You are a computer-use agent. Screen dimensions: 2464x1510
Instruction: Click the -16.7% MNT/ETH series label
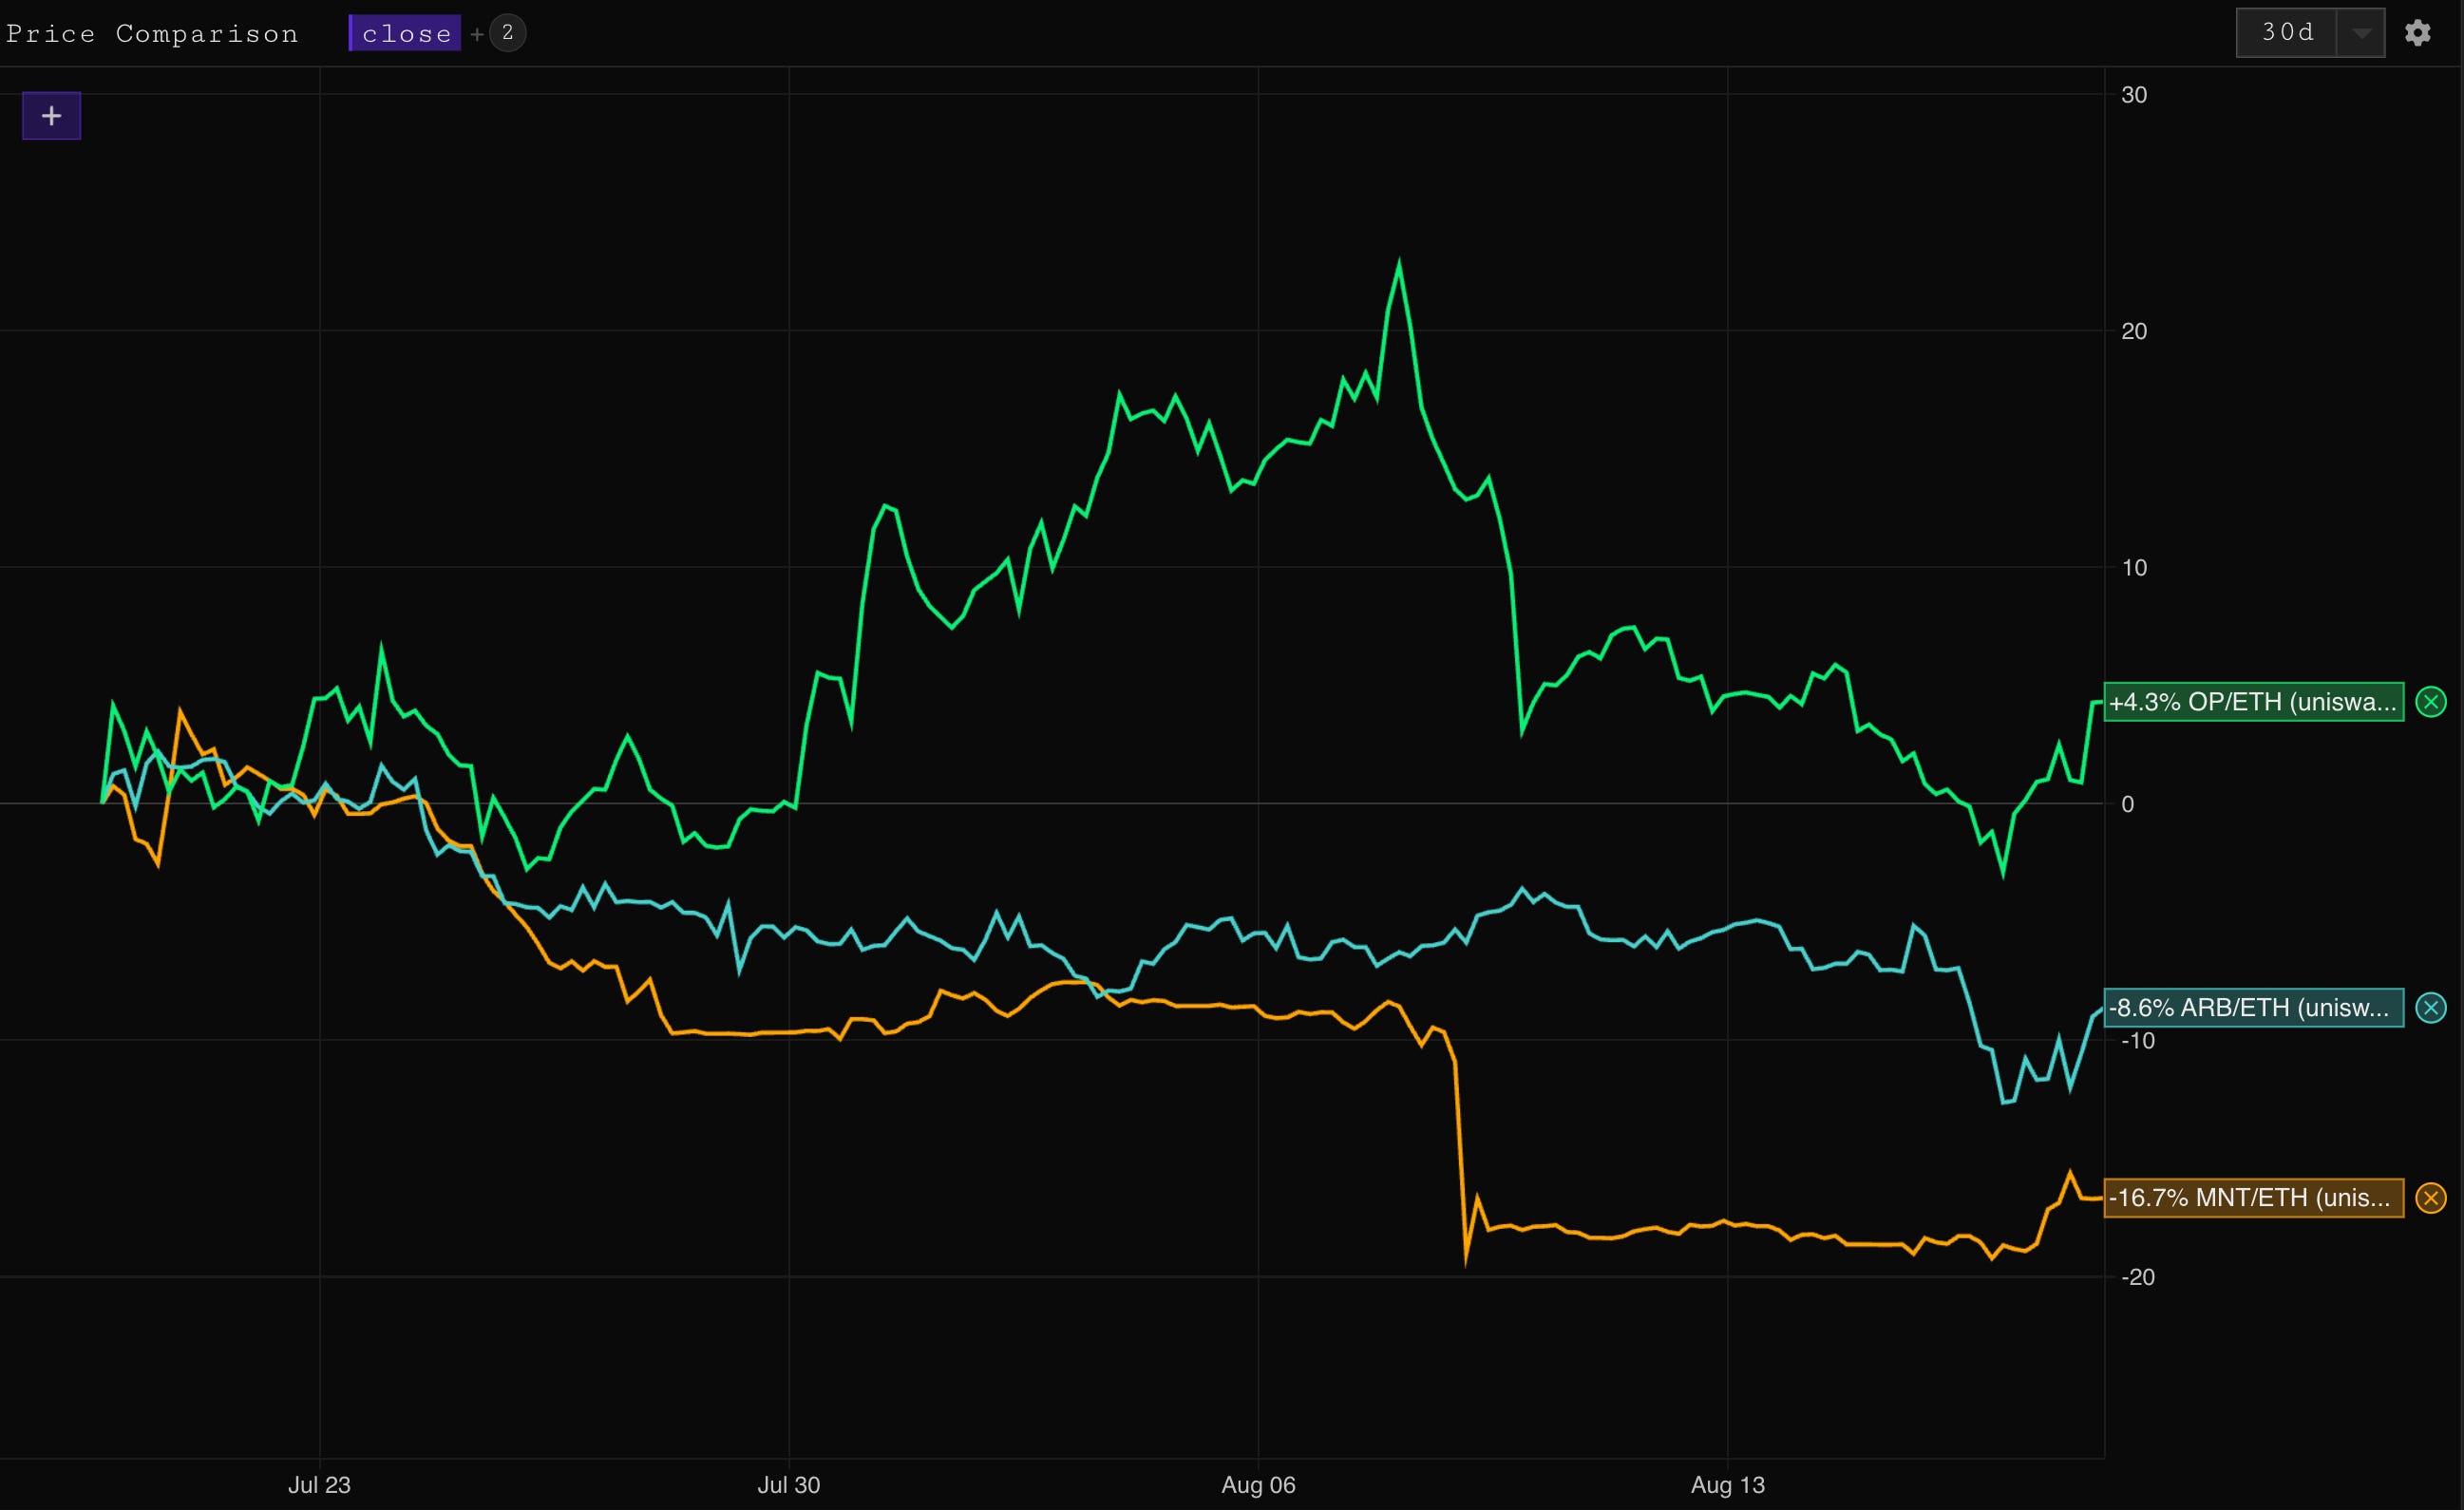click(2253, 1197)
